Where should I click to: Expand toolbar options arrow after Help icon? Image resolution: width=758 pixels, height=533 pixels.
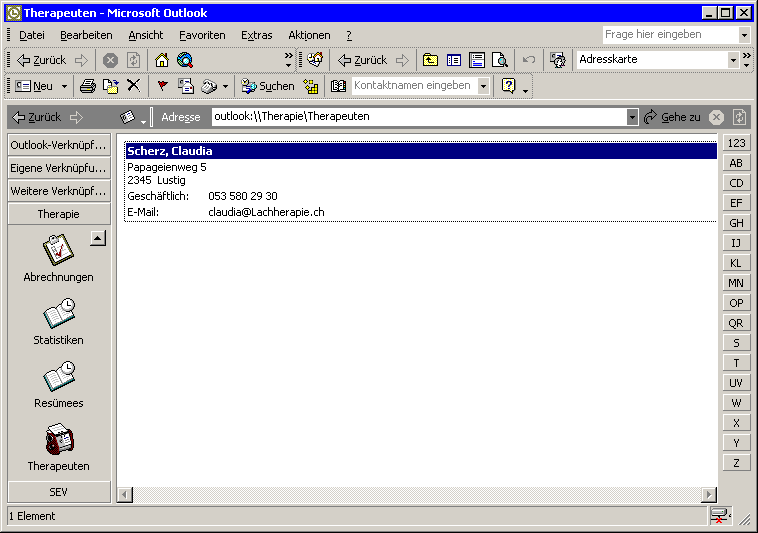(x=525, y=90)
